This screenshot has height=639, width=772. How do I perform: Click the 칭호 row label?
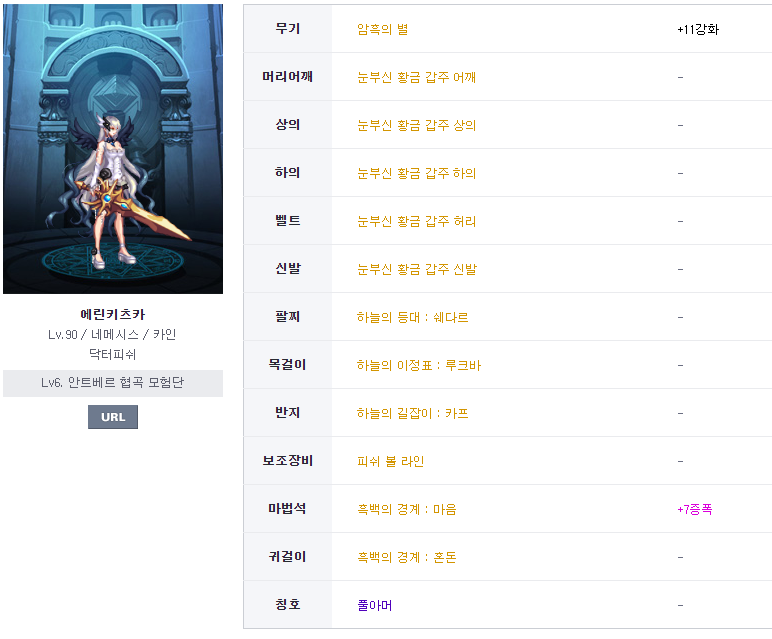pyautogui.click(x=288, y=605)
